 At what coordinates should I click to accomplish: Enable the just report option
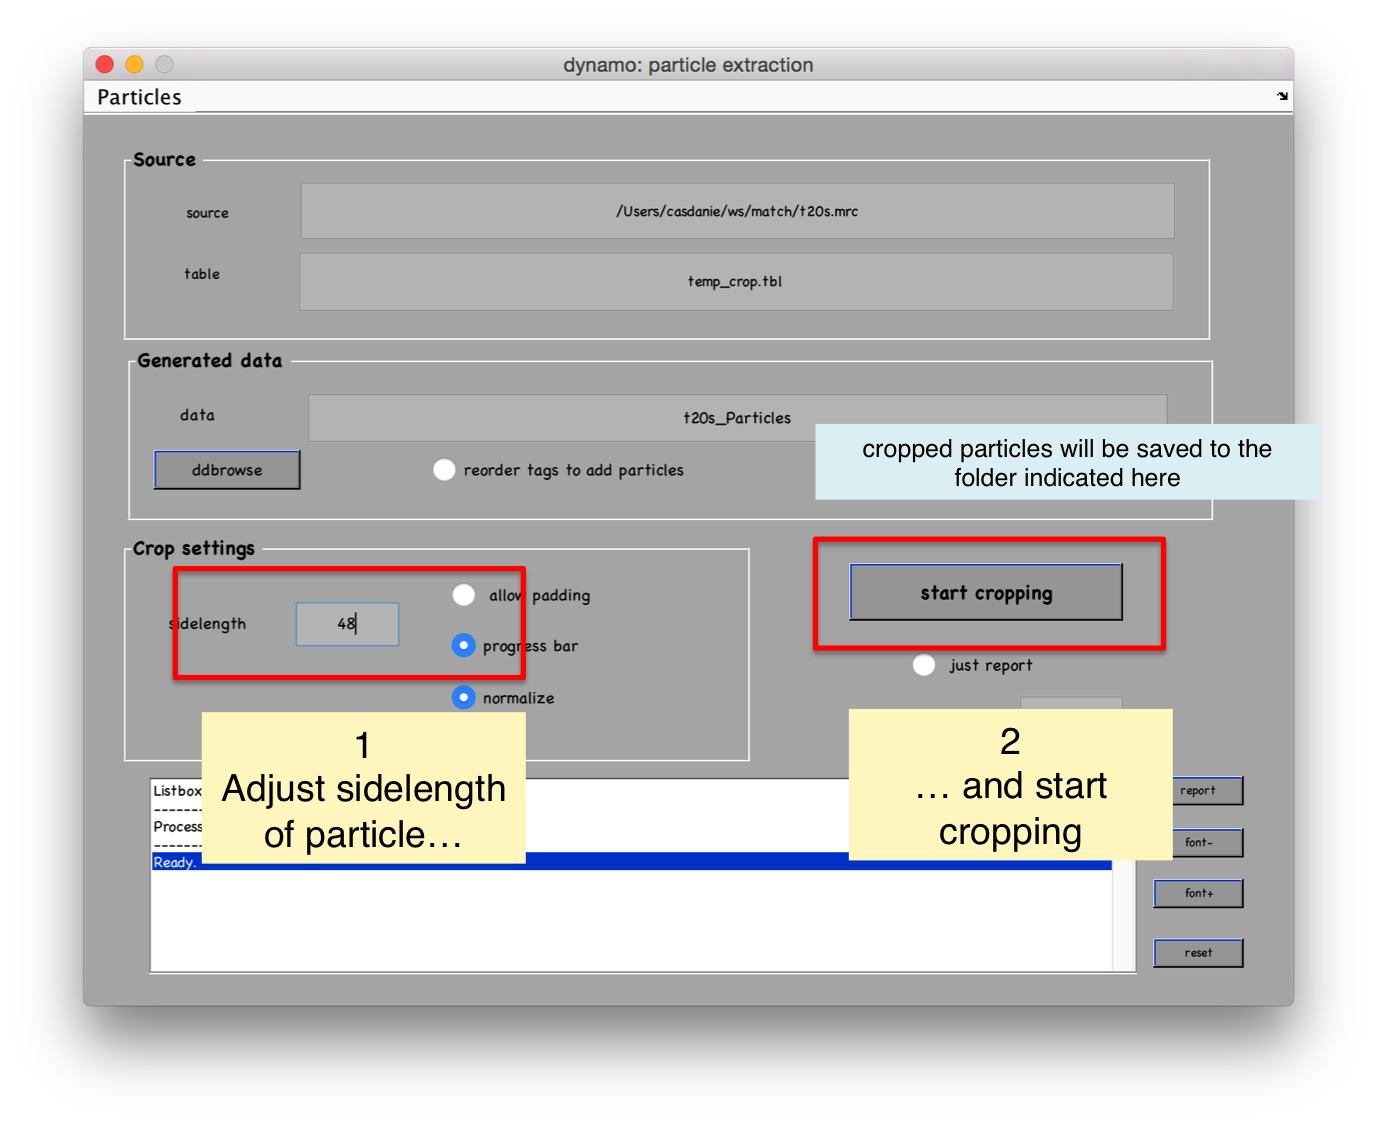[x=924, y=665]
